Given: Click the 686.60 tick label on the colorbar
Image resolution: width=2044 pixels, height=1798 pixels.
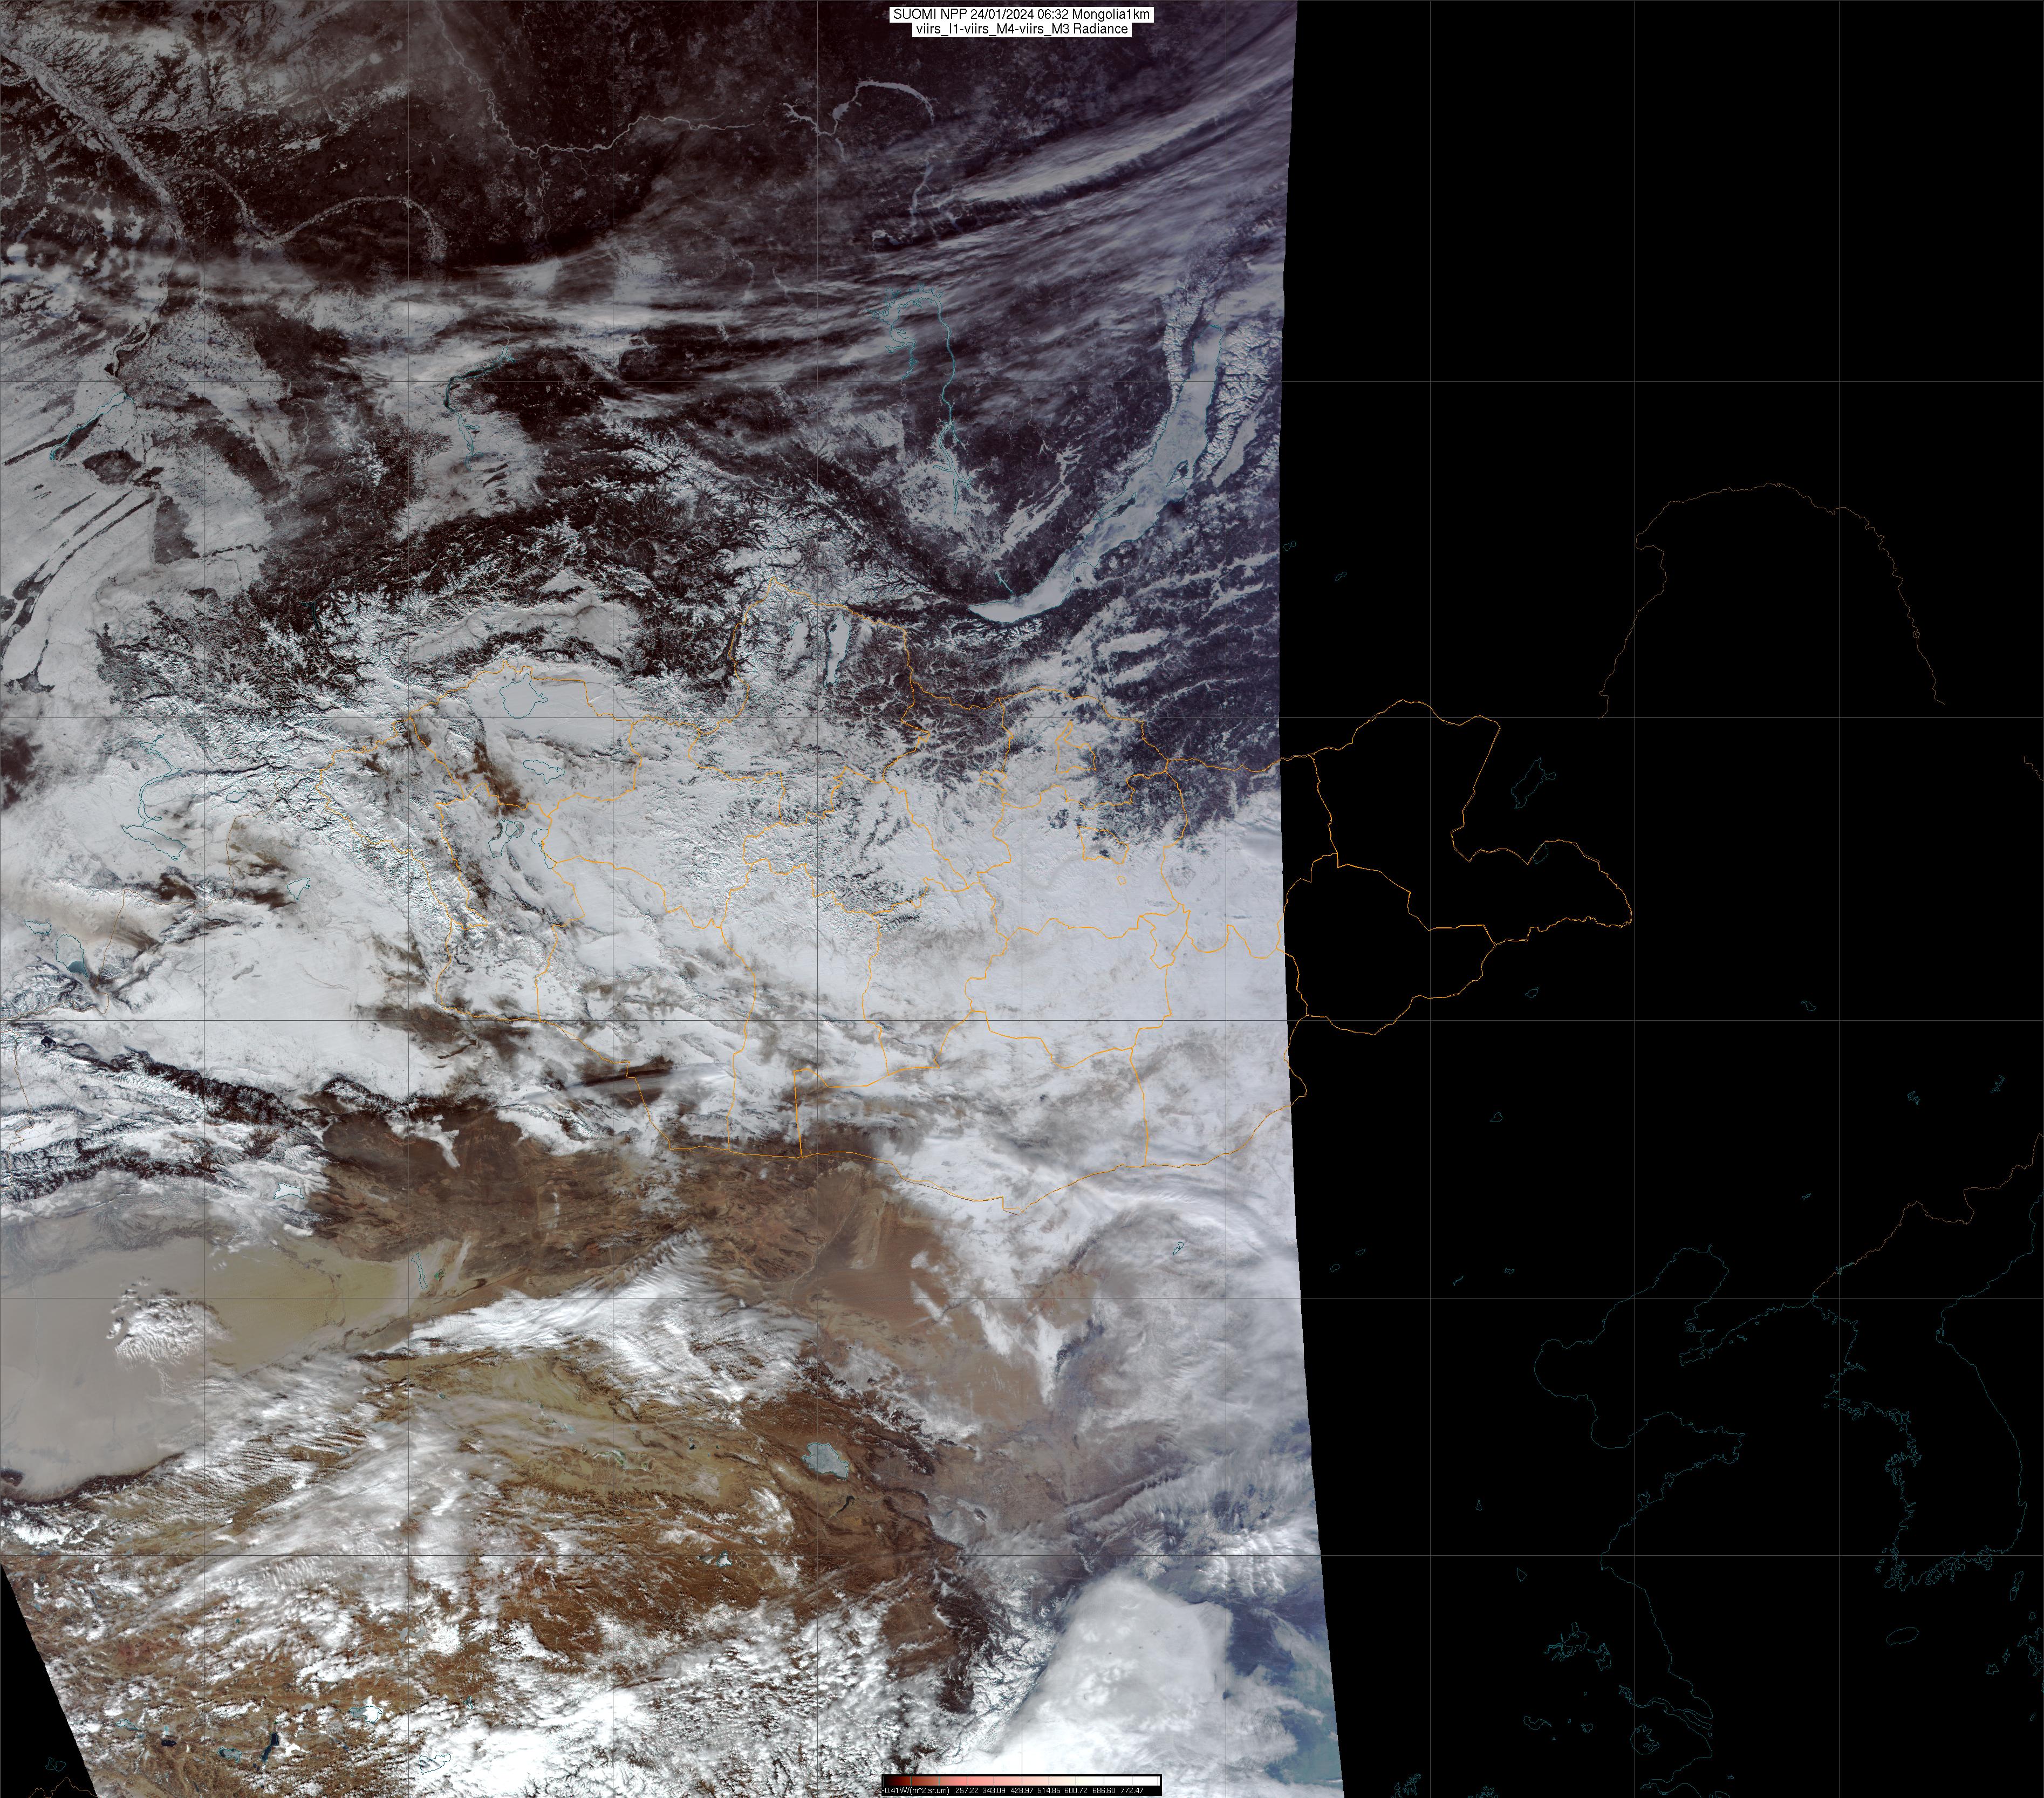Looking at the screenshot, I should (x=1104, y=1790).
